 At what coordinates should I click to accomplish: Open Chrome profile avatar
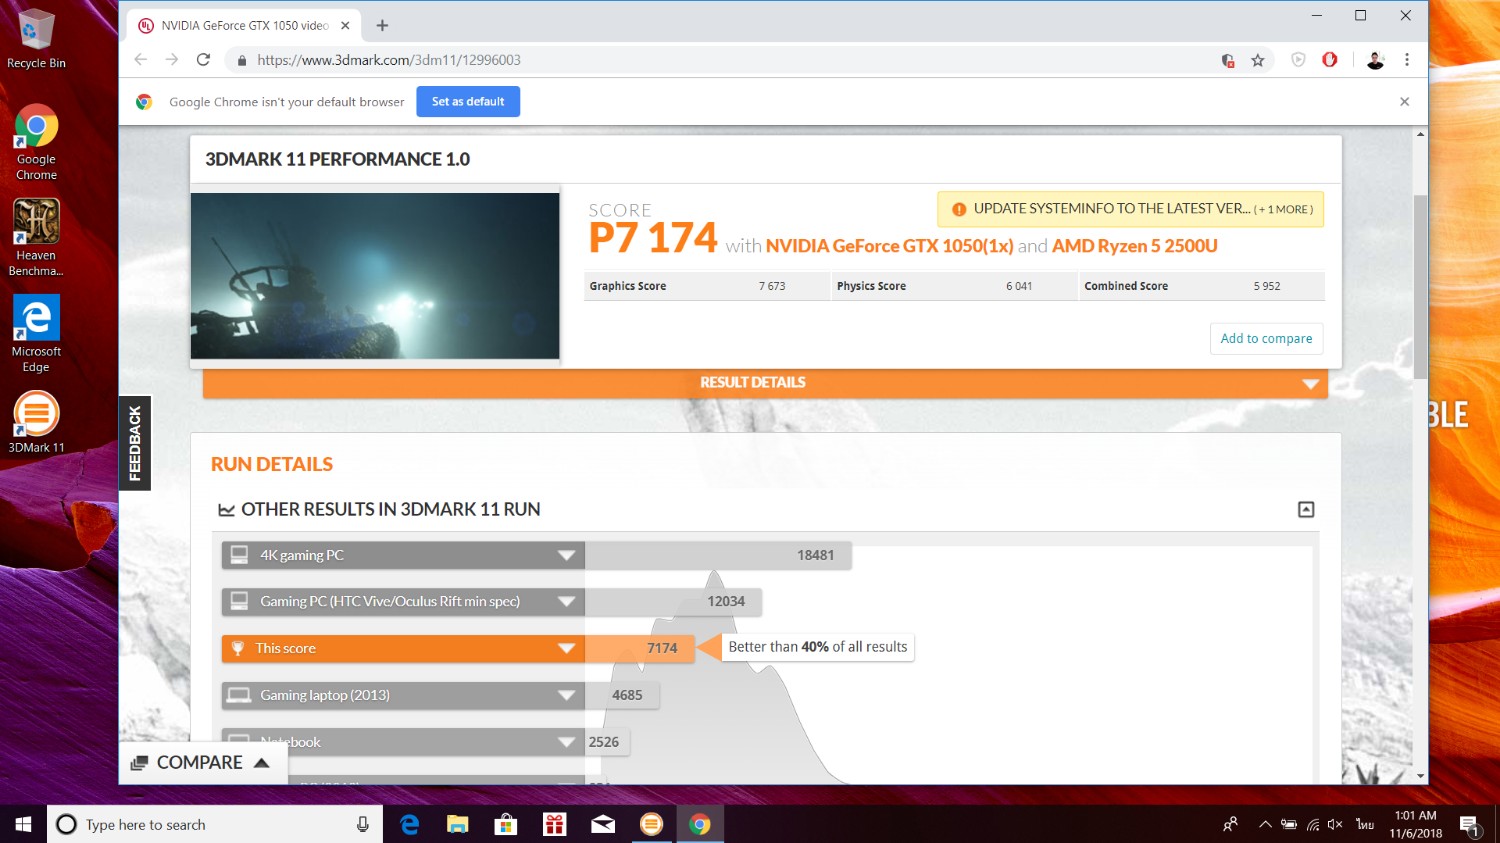(1375, 60)
